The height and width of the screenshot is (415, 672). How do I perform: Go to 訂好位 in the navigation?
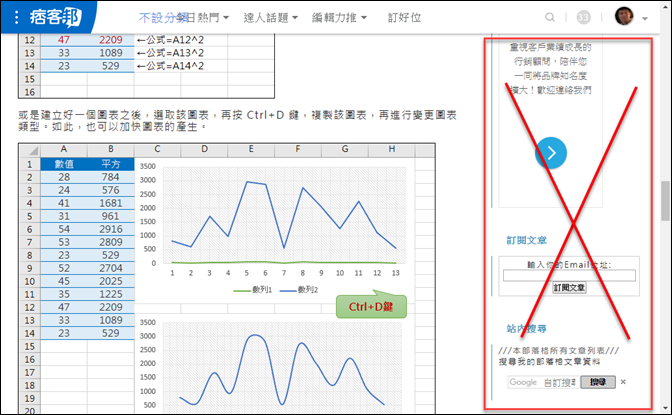pos(404,18)
